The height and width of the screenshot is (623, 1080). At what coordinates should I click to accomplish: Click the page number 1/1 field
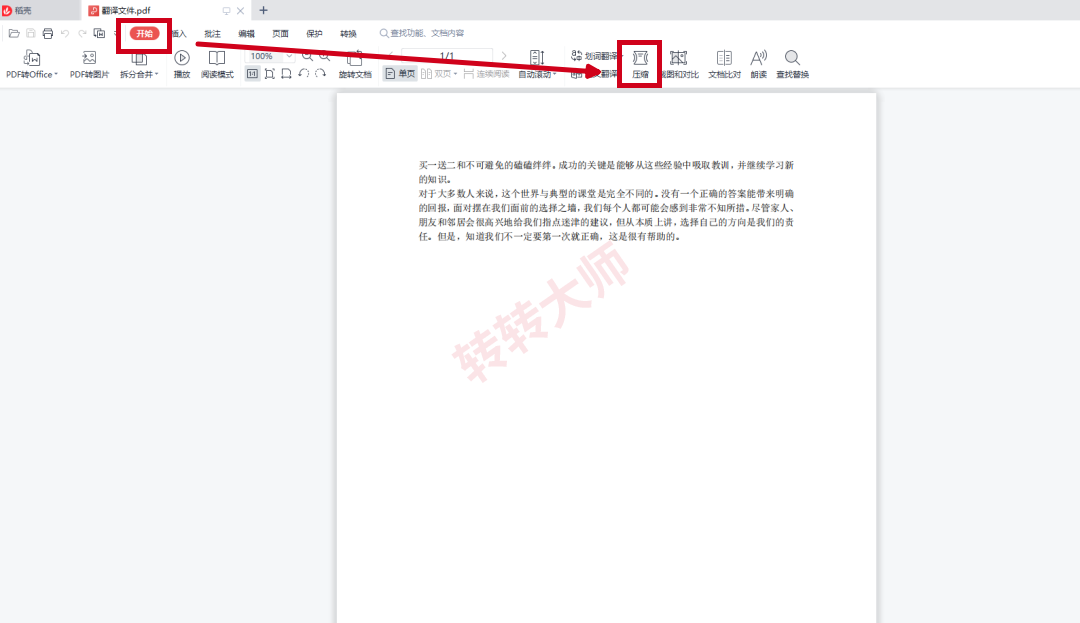(x=447, y=56)
